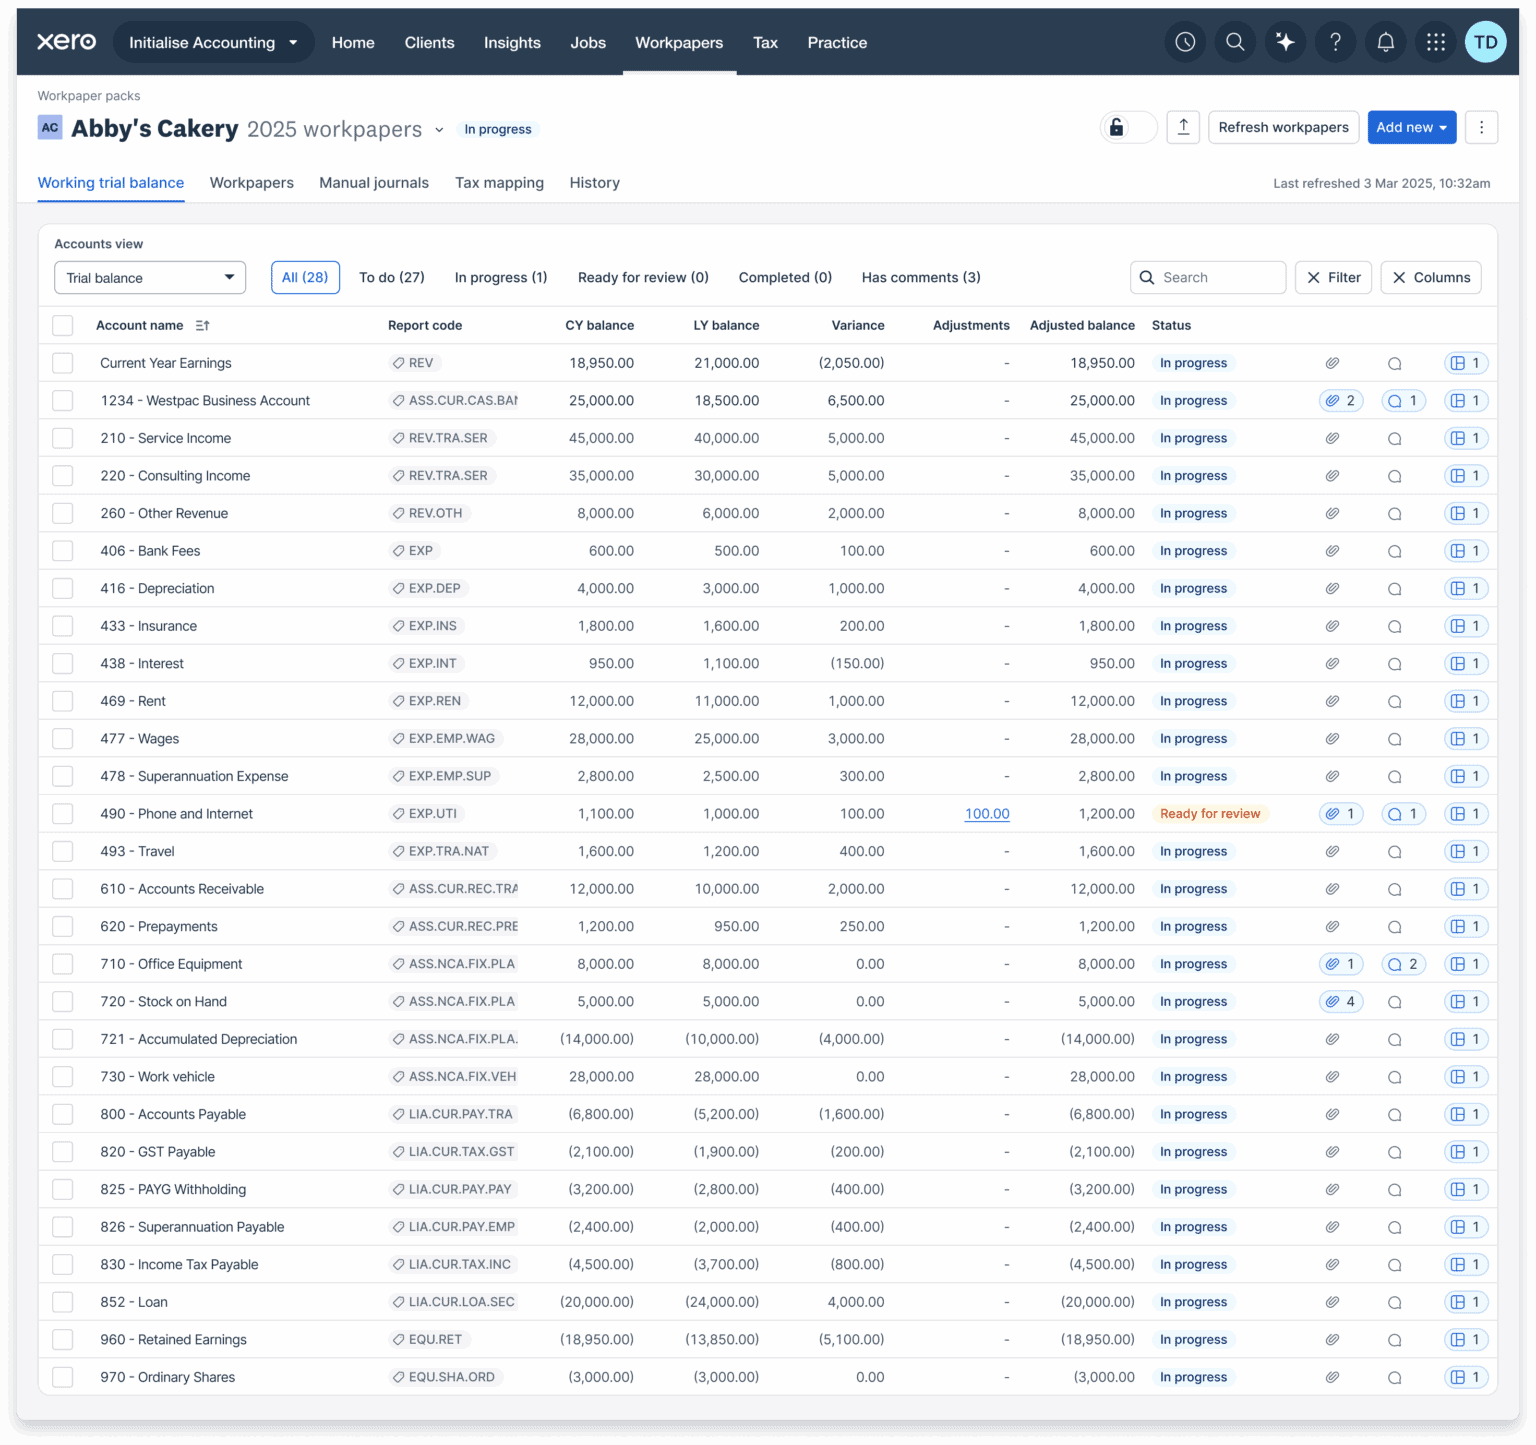Screen dimensions: 1536x1445
Task: Switch to the Tax mapping tab
Action: coord(499,183)
